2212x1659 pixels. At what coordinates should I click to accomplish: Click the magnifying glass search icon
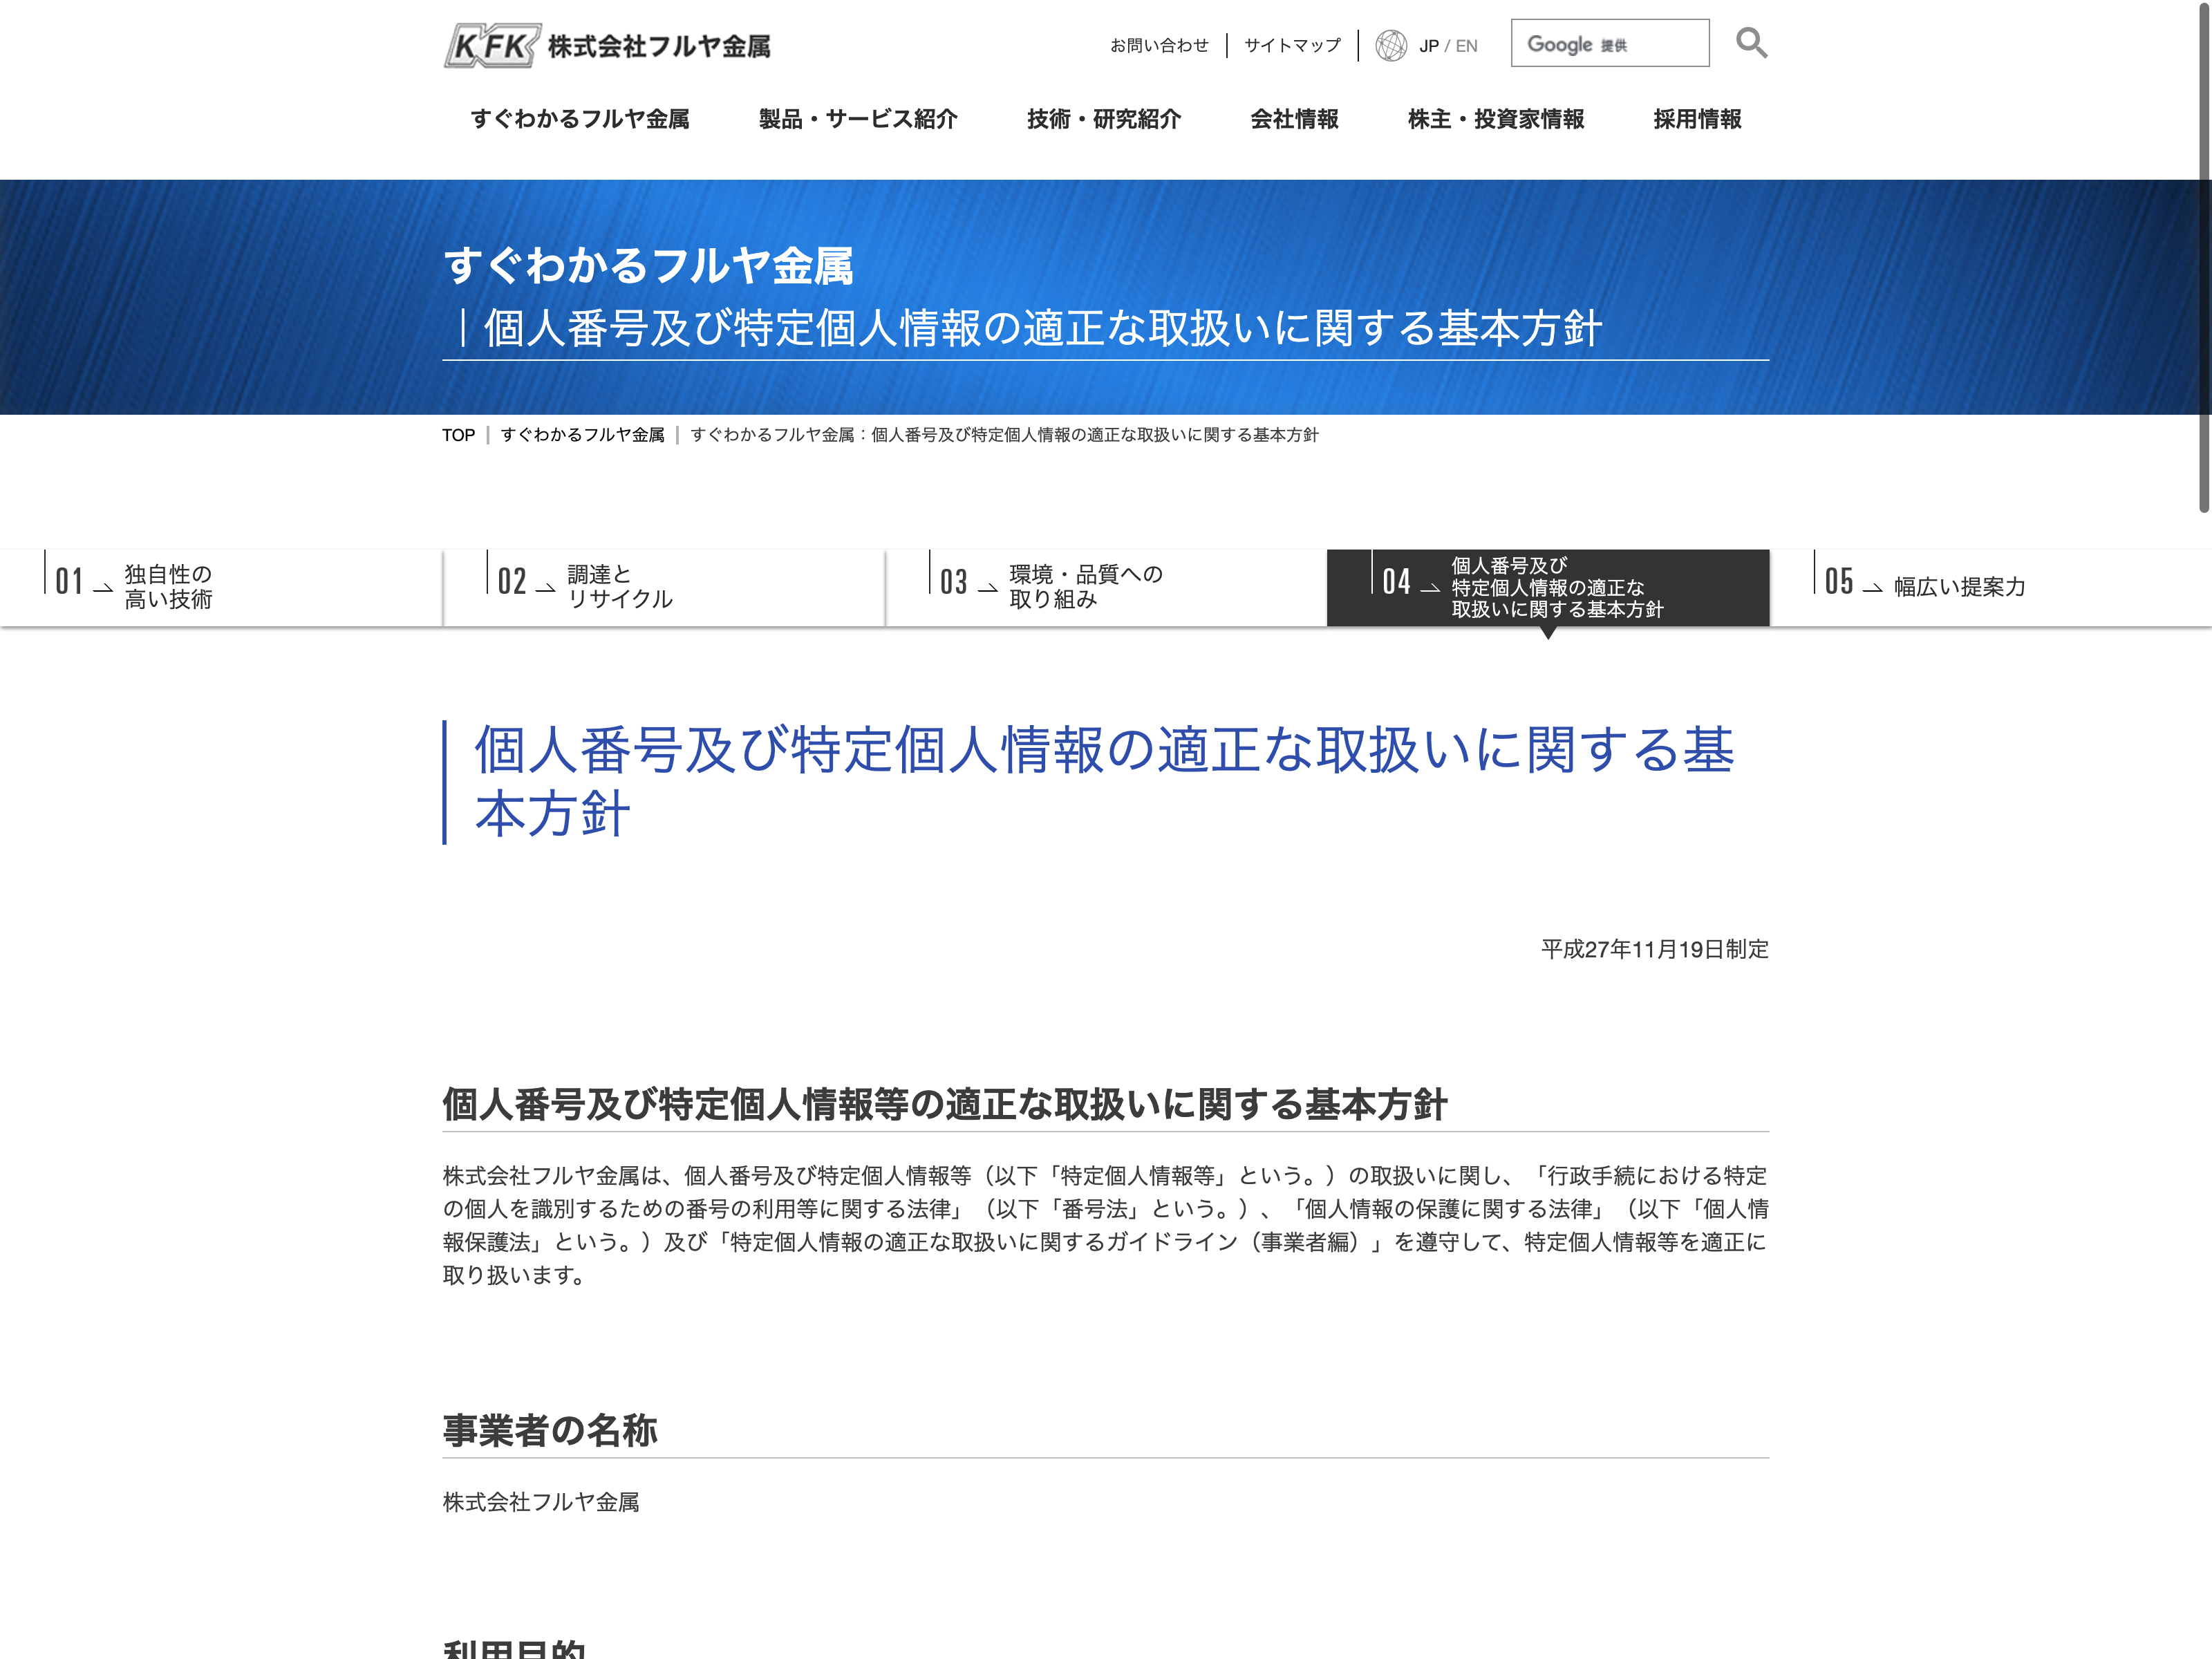pyautogui.click(x=1750, y=43)
